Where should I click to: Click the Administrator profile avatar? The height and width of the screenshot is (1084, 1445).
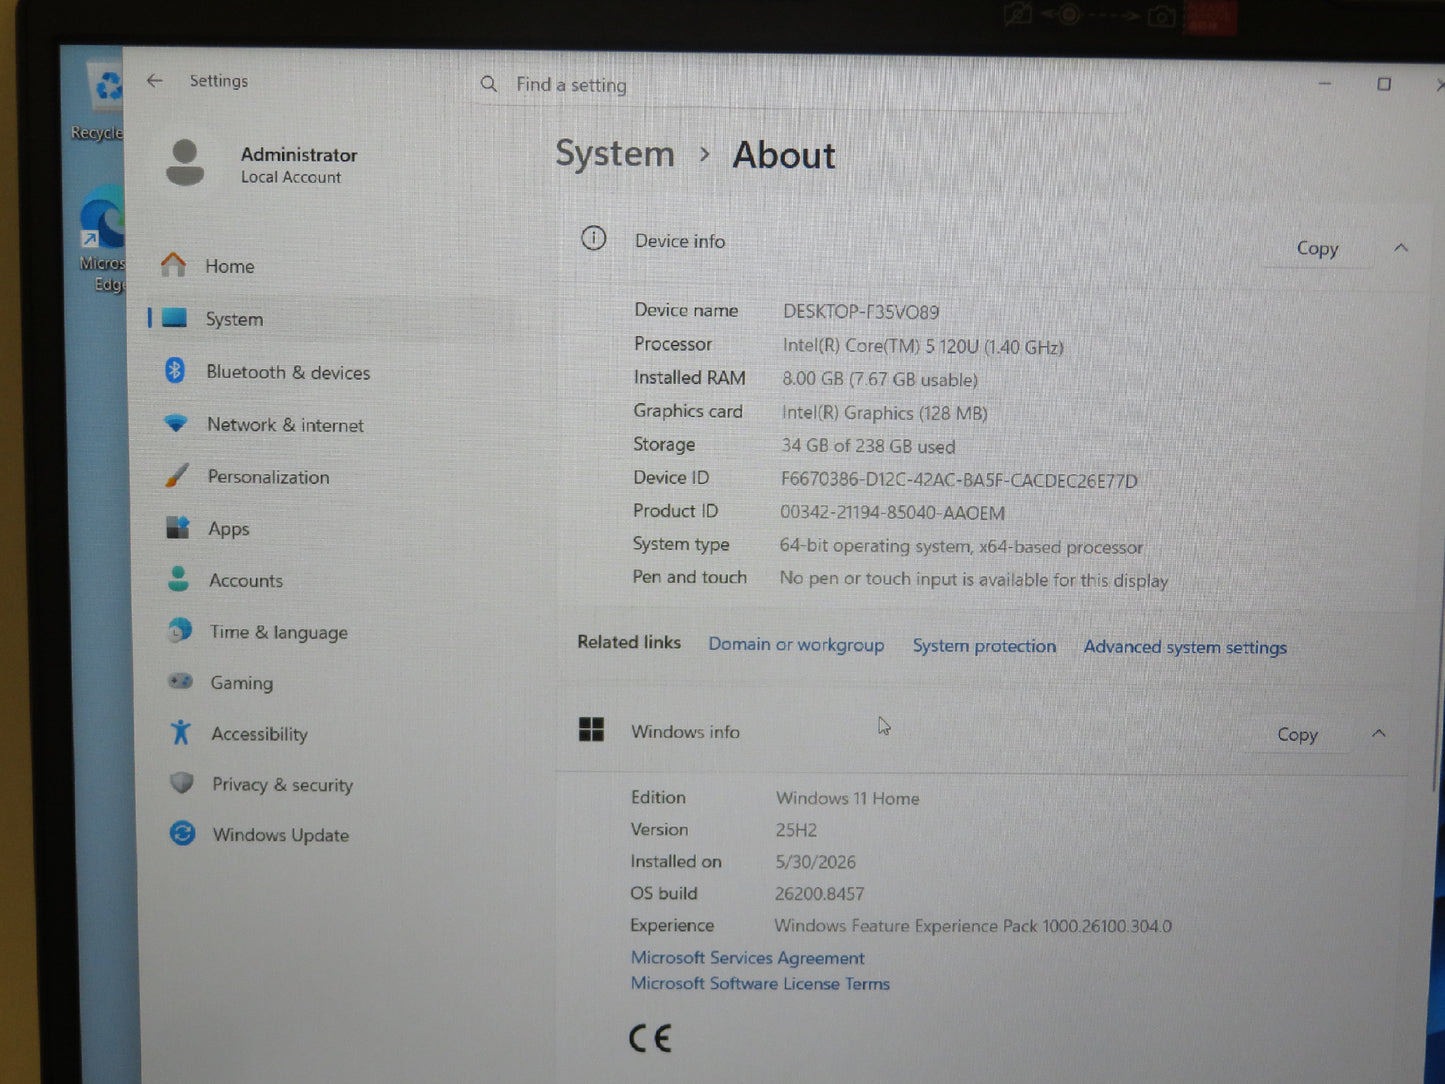(x=185, y=162)
